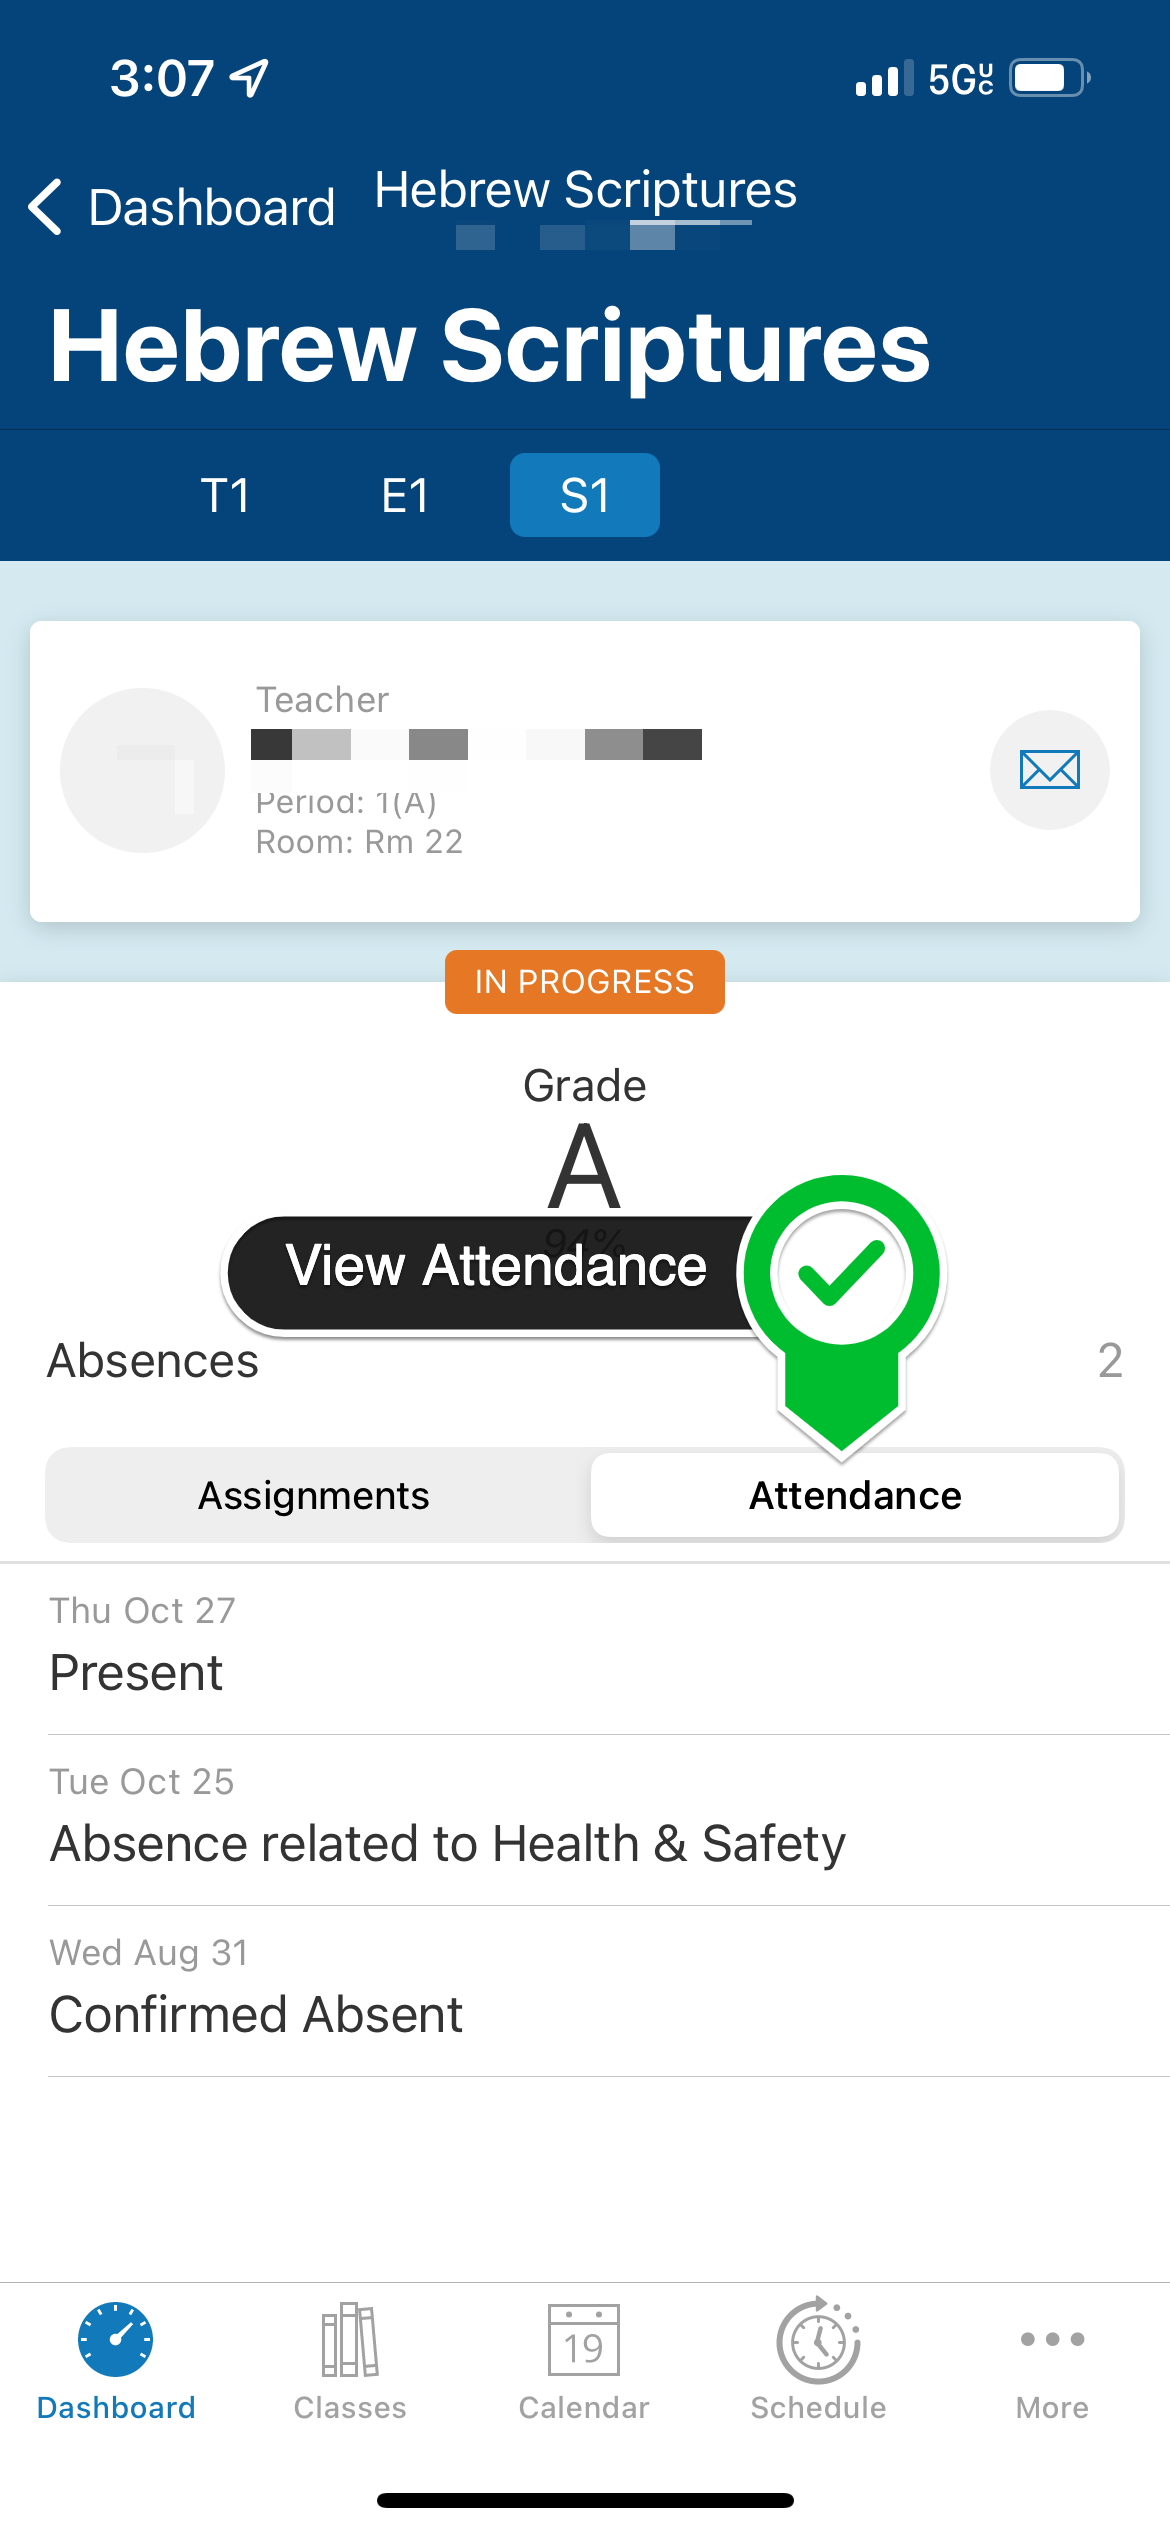Open the Classes books icon
The width and height of the screenshot is (1170, 2532).
click(x=350, y=2339)
